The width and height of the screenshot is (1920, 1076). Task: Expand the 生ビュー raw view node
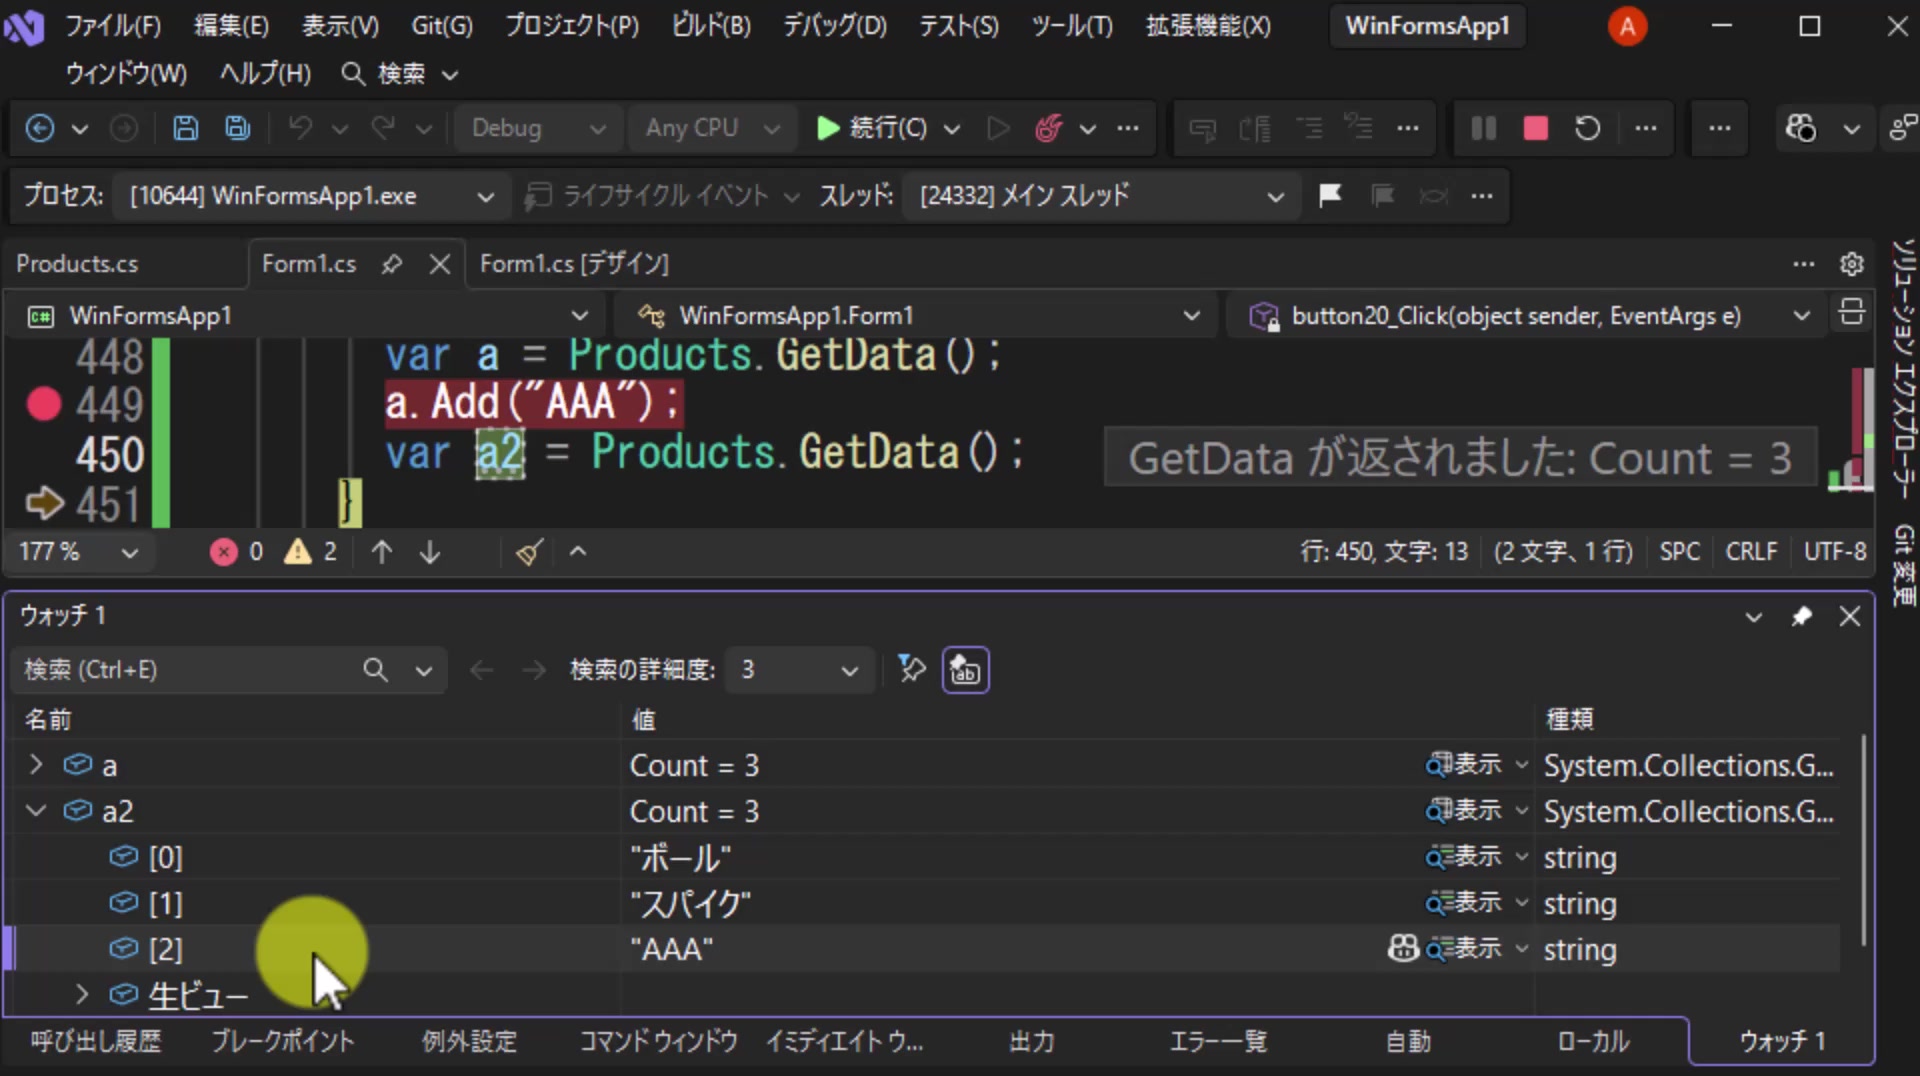click(x=82, y=994)
